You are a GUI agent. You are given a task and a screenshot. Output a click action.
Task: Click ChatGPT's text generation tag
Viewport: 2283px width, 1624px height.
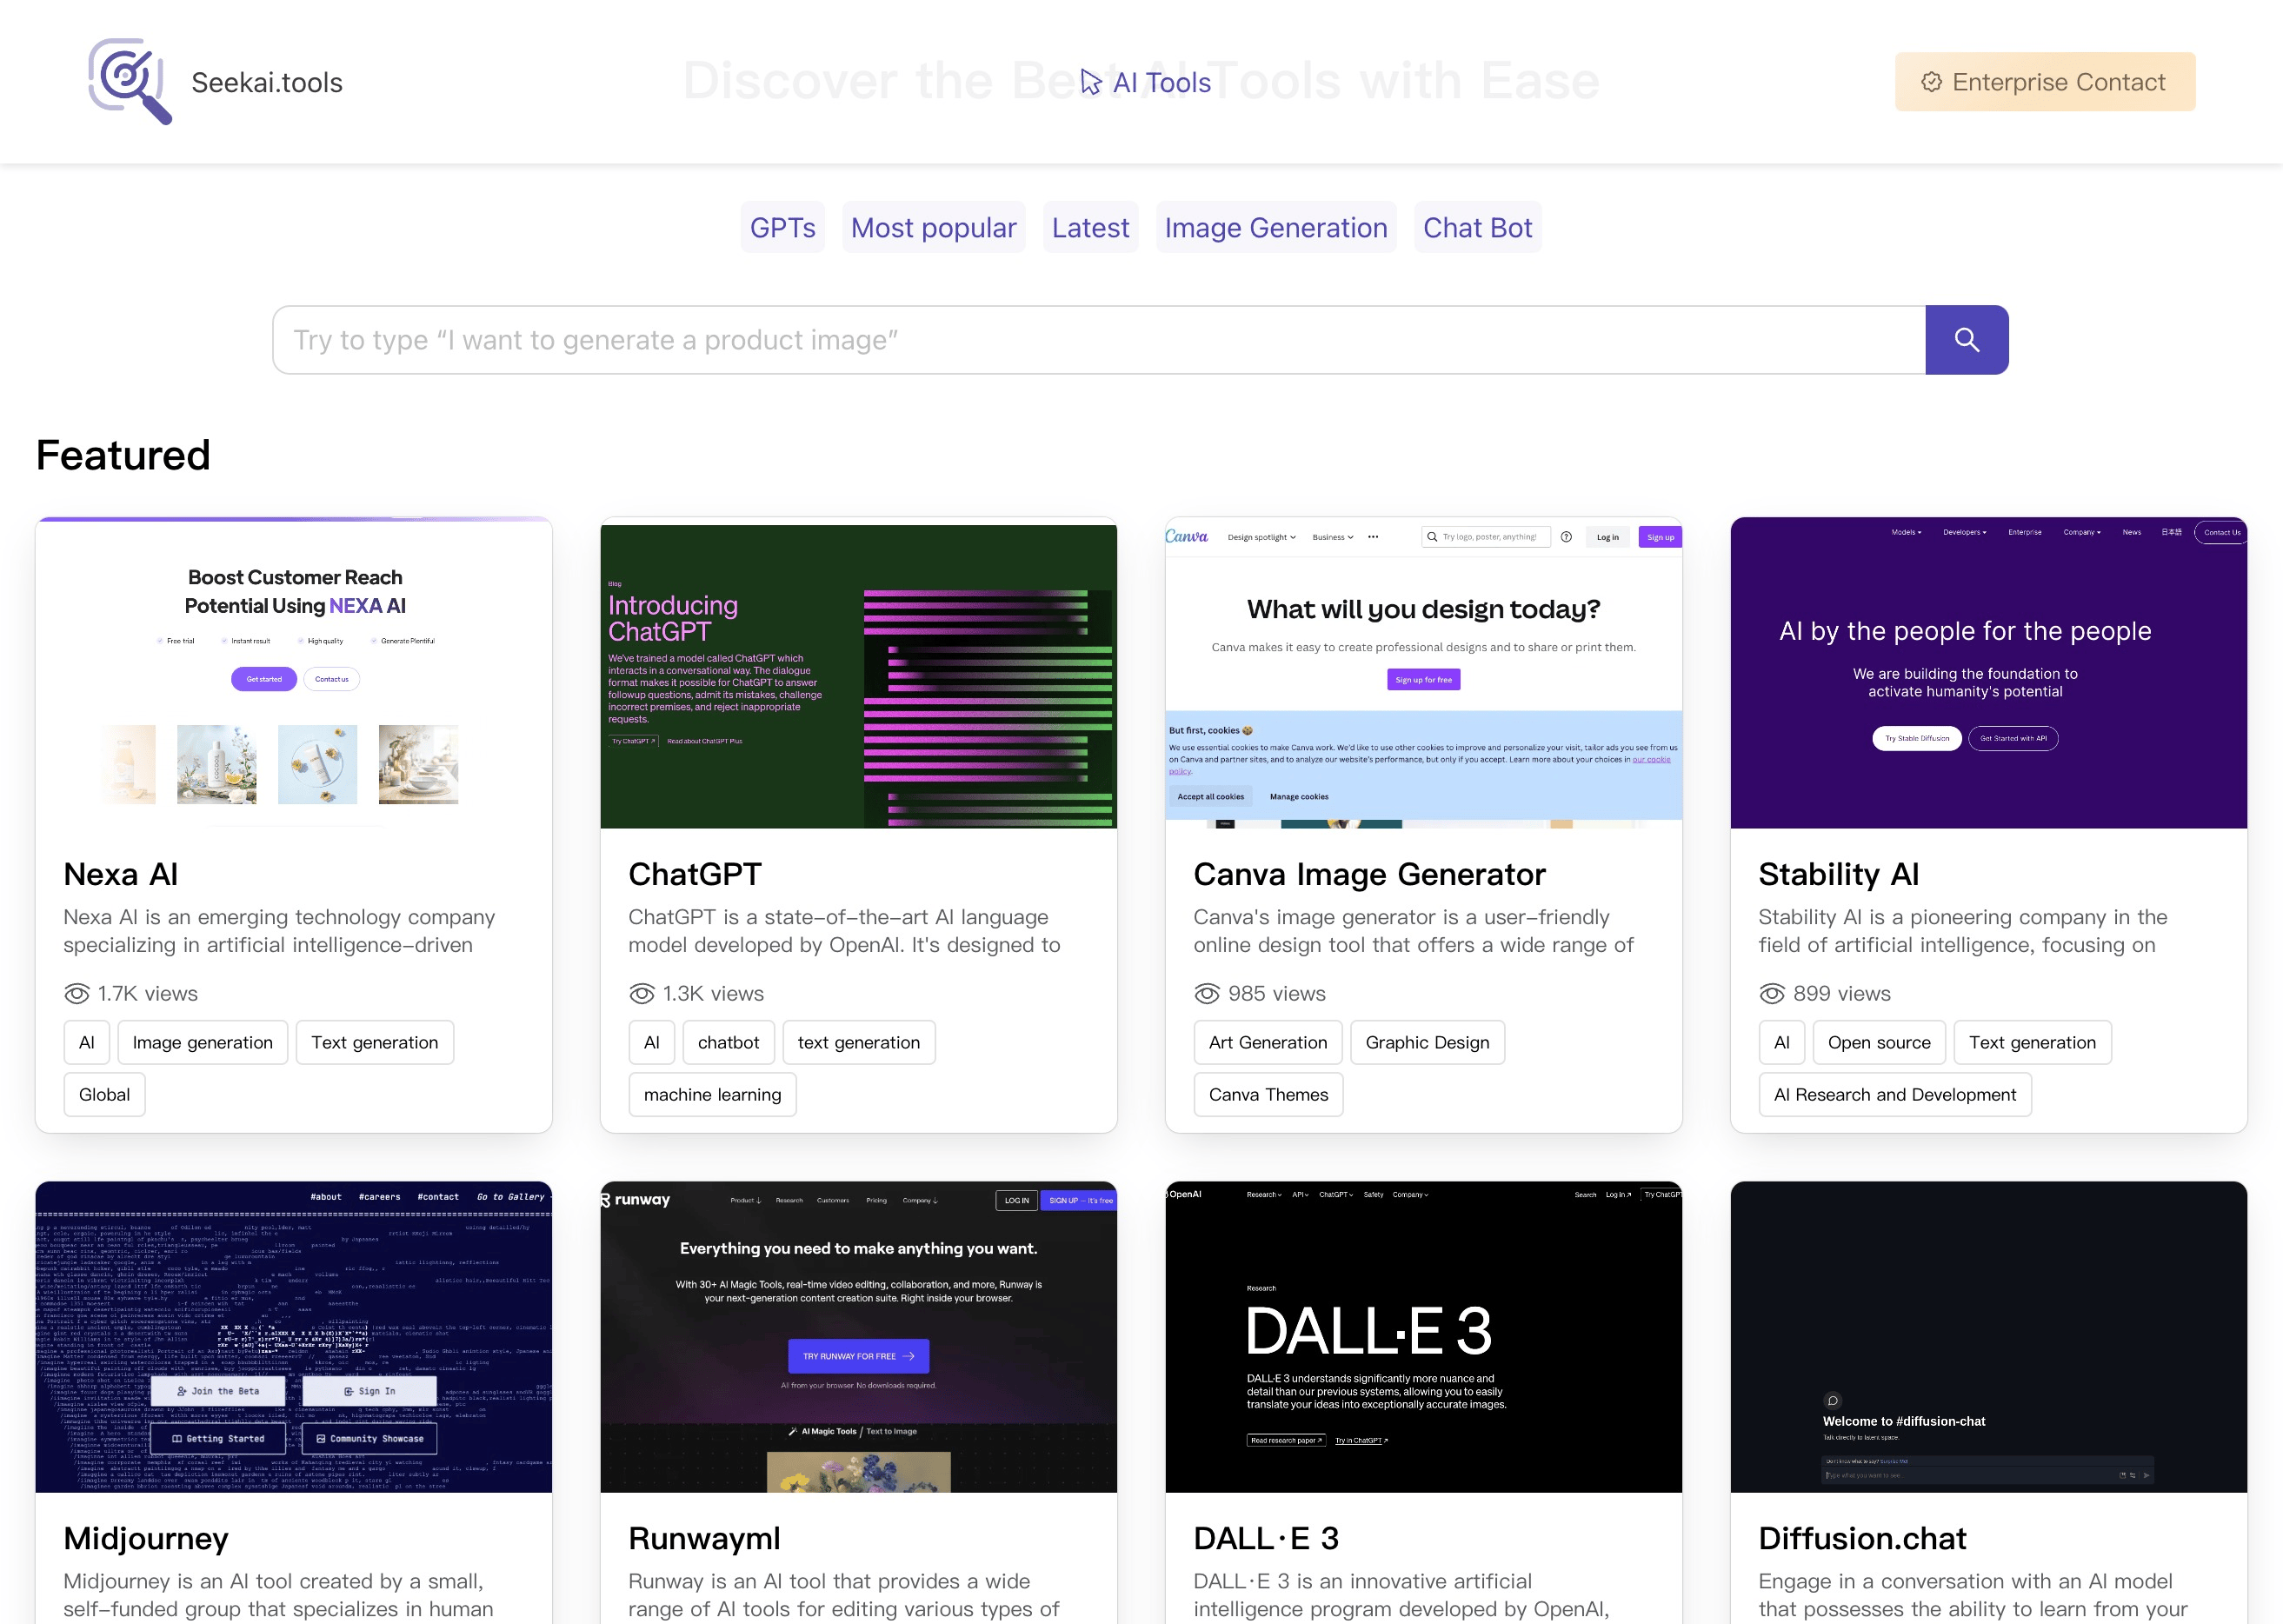859,1042
